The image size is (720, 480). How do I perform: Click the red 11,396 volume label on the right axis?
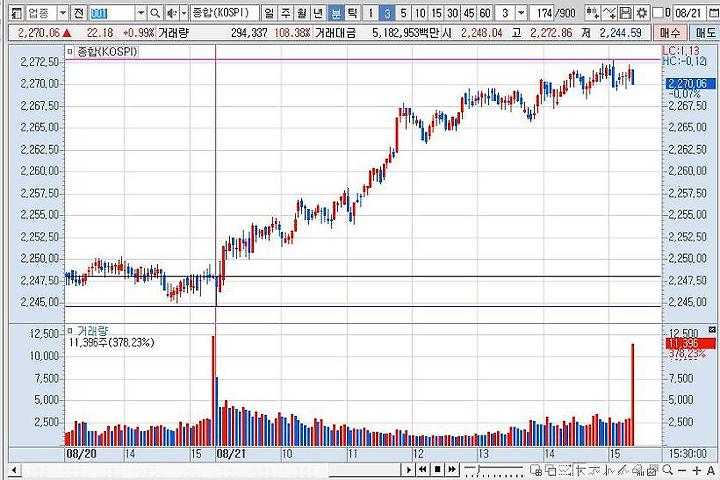click(690, 343)
